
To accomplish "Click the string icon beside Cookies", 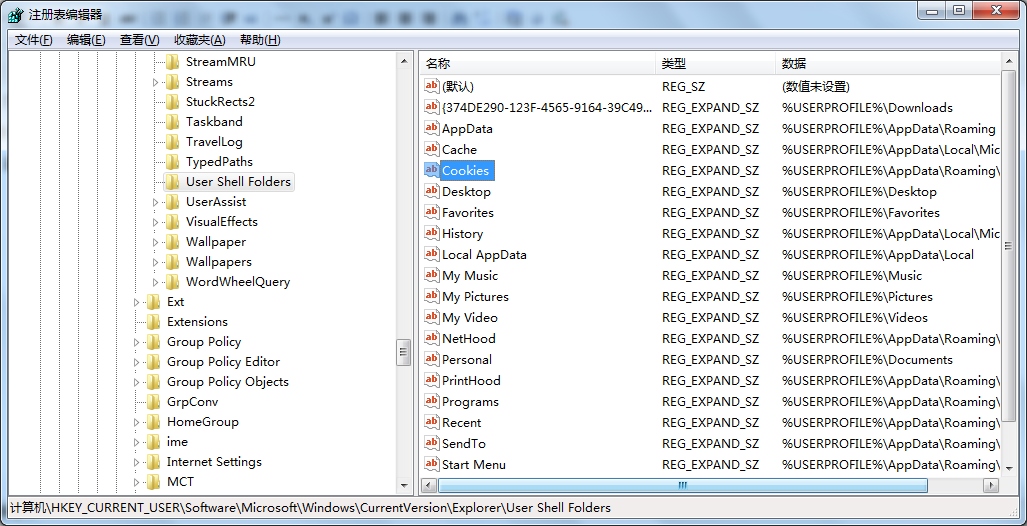I will 432,170.
